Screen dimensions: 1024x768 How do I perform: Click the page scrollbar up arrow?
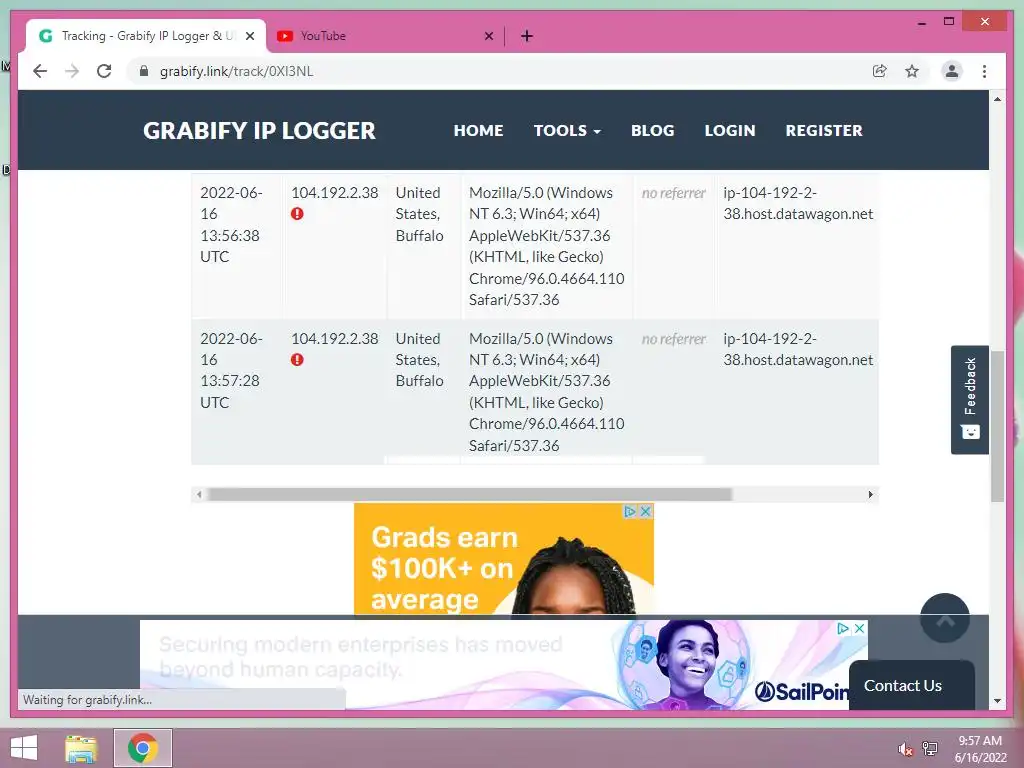click(997, 99)
